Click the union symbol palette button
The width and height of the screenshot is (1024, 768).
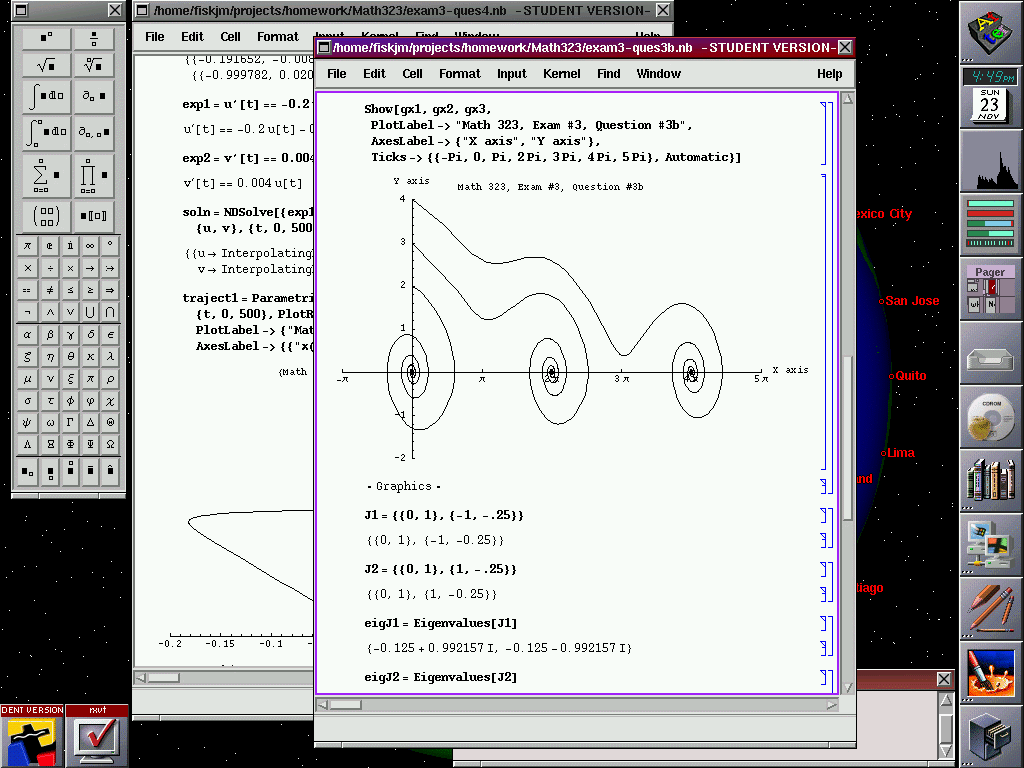click(90, 312)
